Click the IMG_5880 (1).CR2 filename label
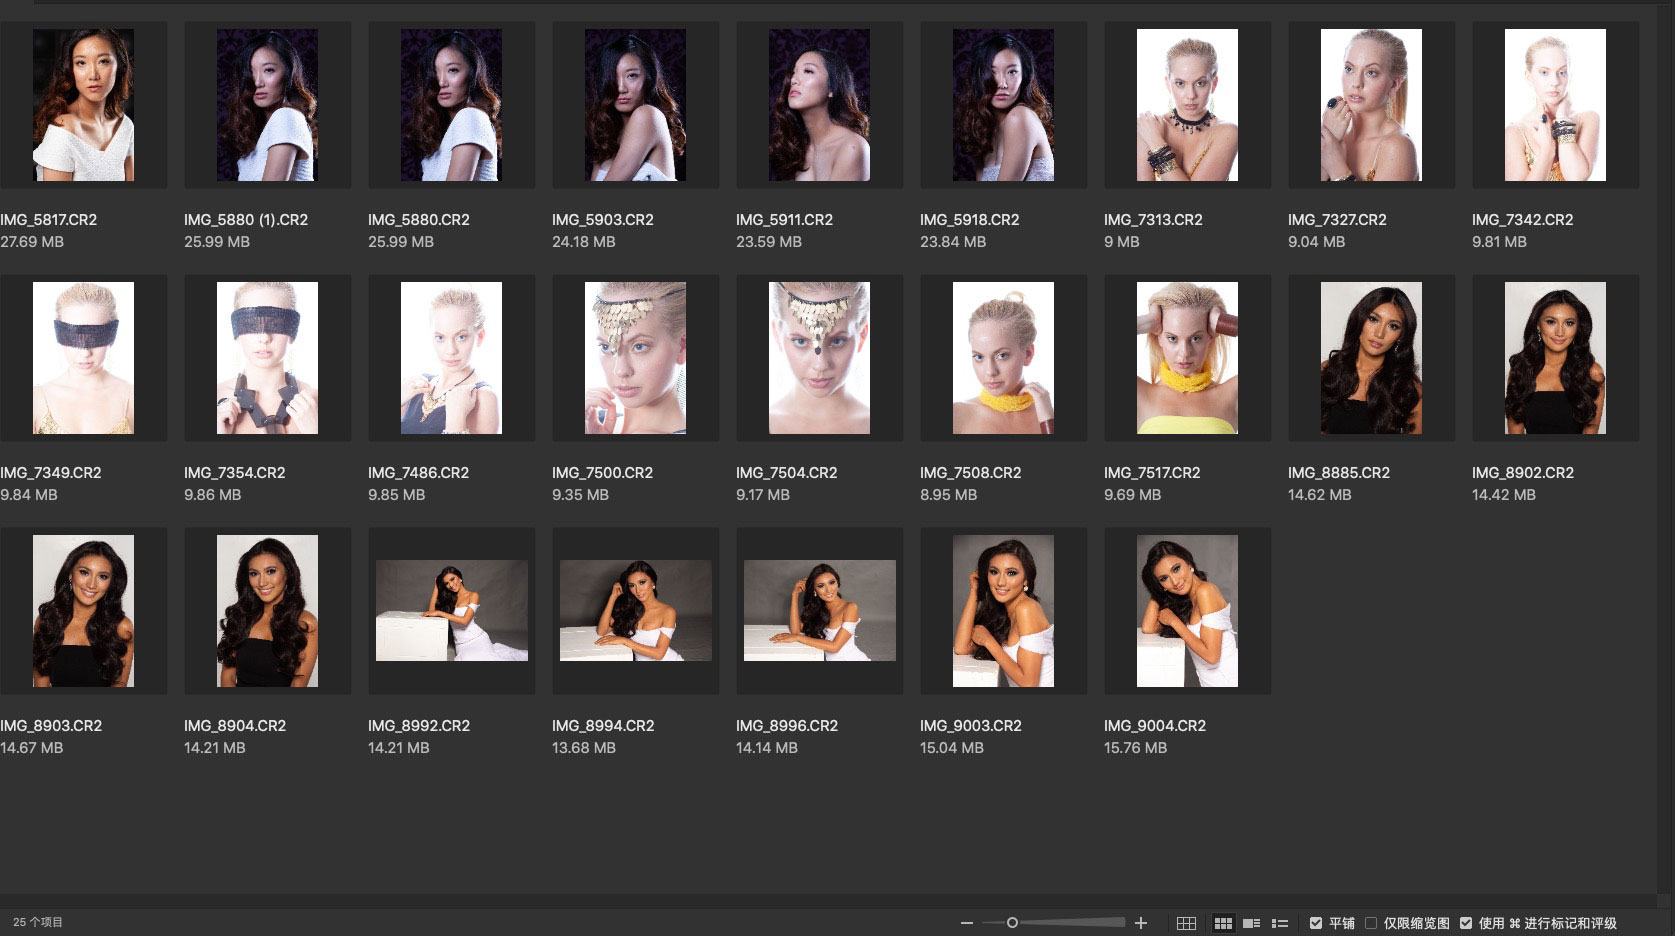The height and width of the screenshot is (936, 1675). 246,220
